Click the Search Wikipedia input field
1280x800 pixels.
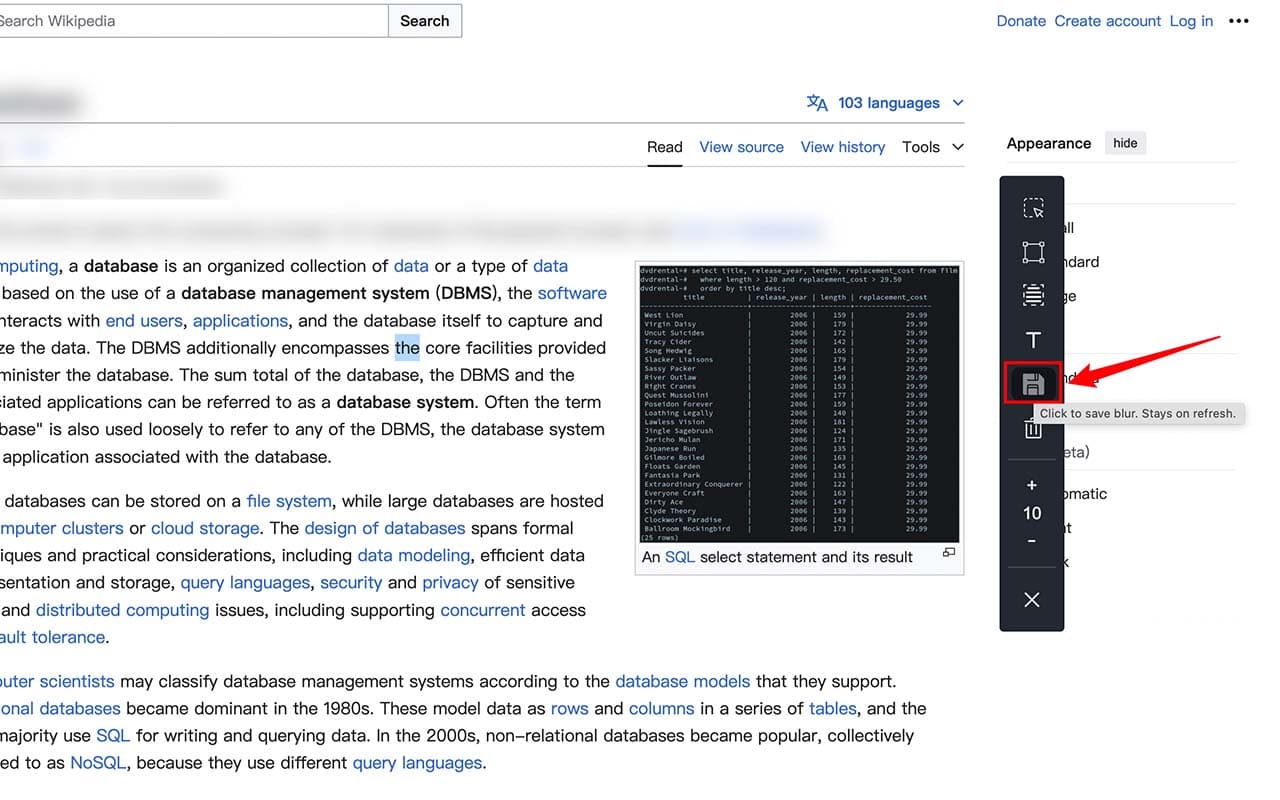click(x=190, y=21)
